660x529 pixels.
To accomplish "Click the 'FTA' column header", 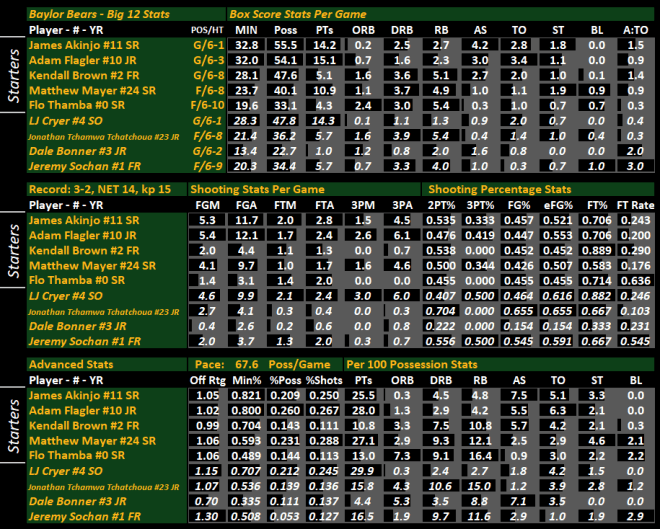I will coord(324,205).
